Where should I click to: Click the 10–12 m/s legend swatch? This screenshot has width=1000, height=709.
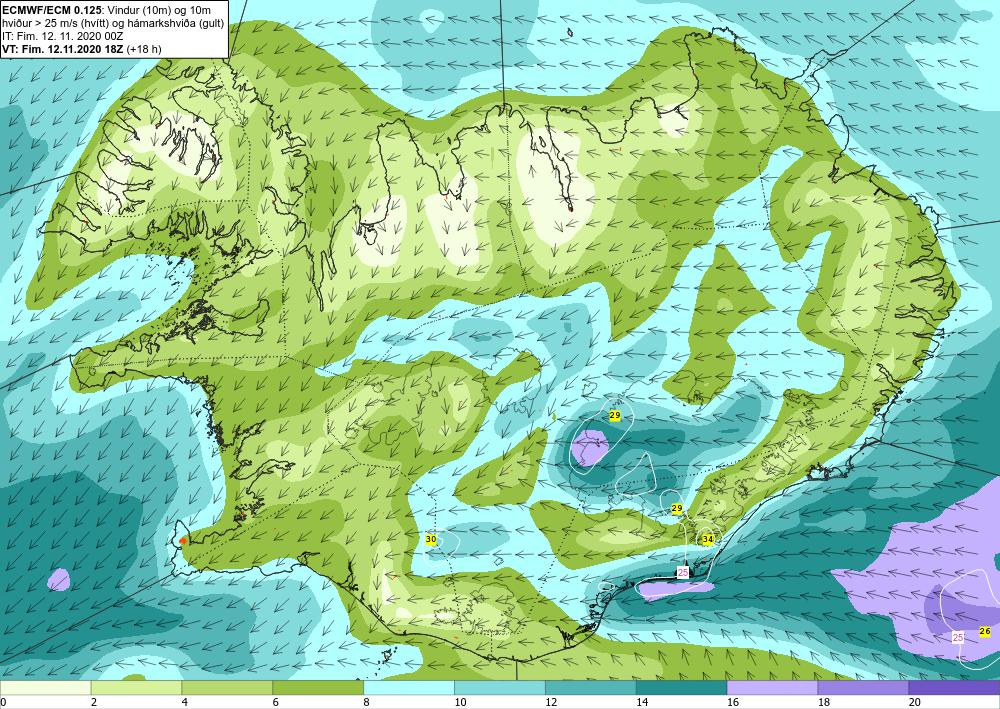(499, 687)
